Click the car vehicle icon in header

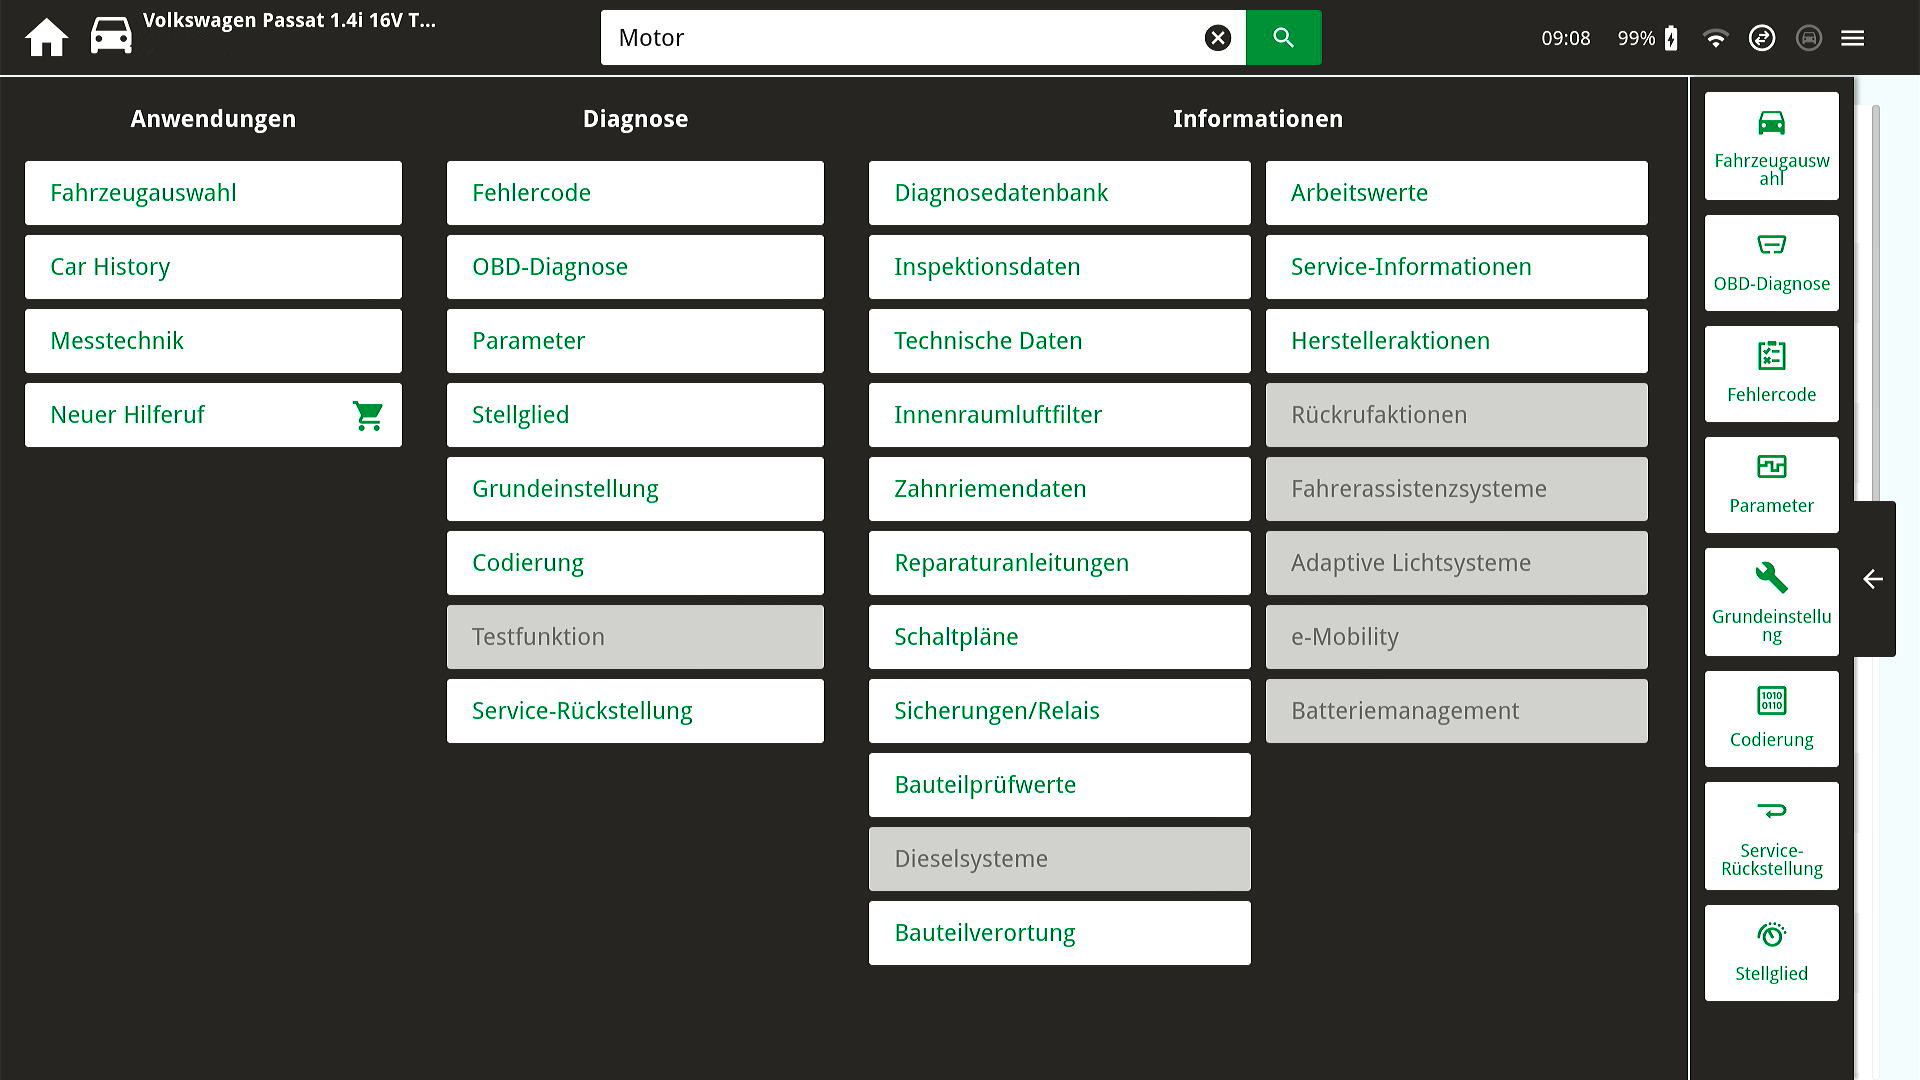pos(111,36)
